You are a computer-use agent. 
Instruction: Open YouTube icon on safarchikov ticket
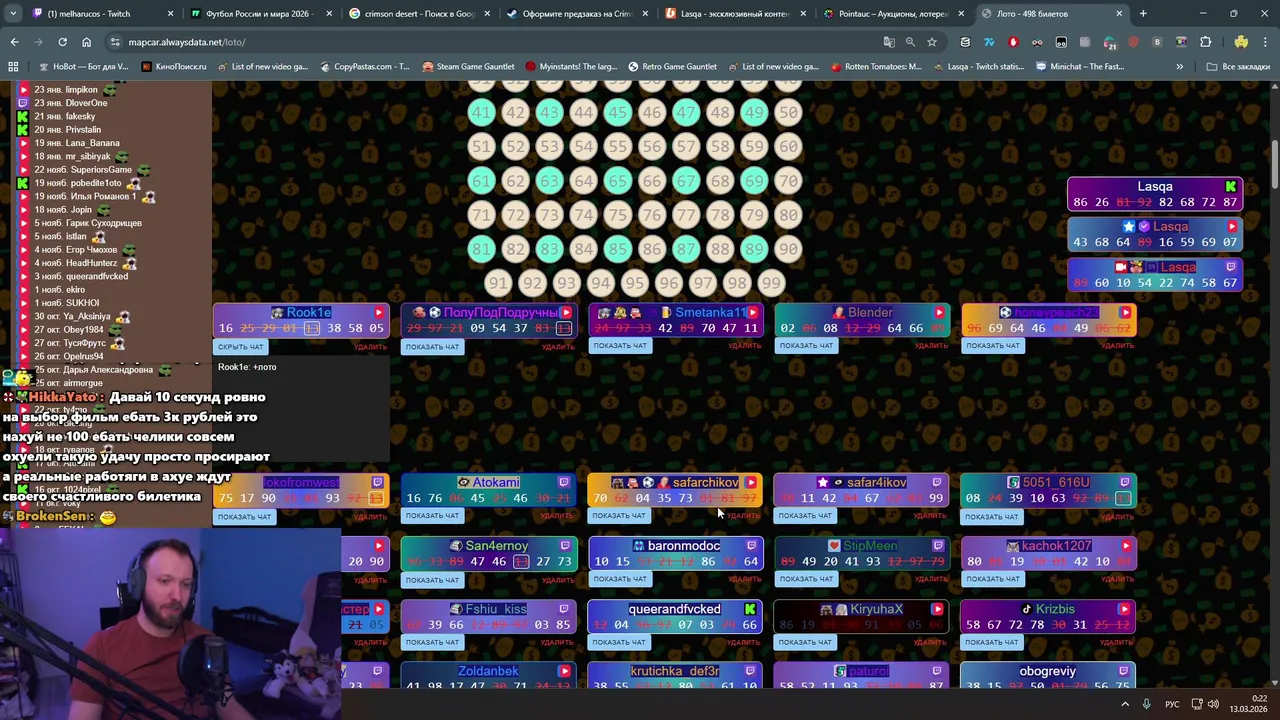(x=751, y=483)
